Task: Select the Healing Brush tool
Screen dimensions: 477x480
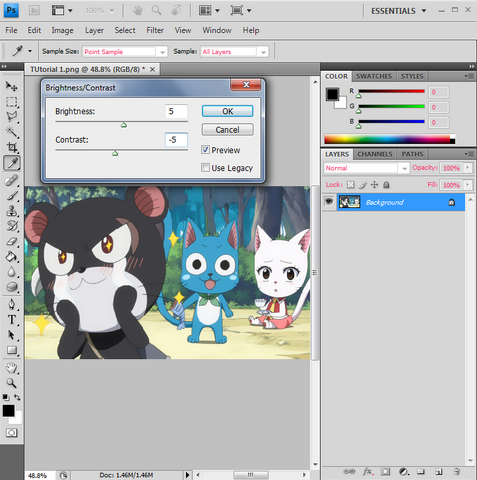Action: tap(11, 180)
